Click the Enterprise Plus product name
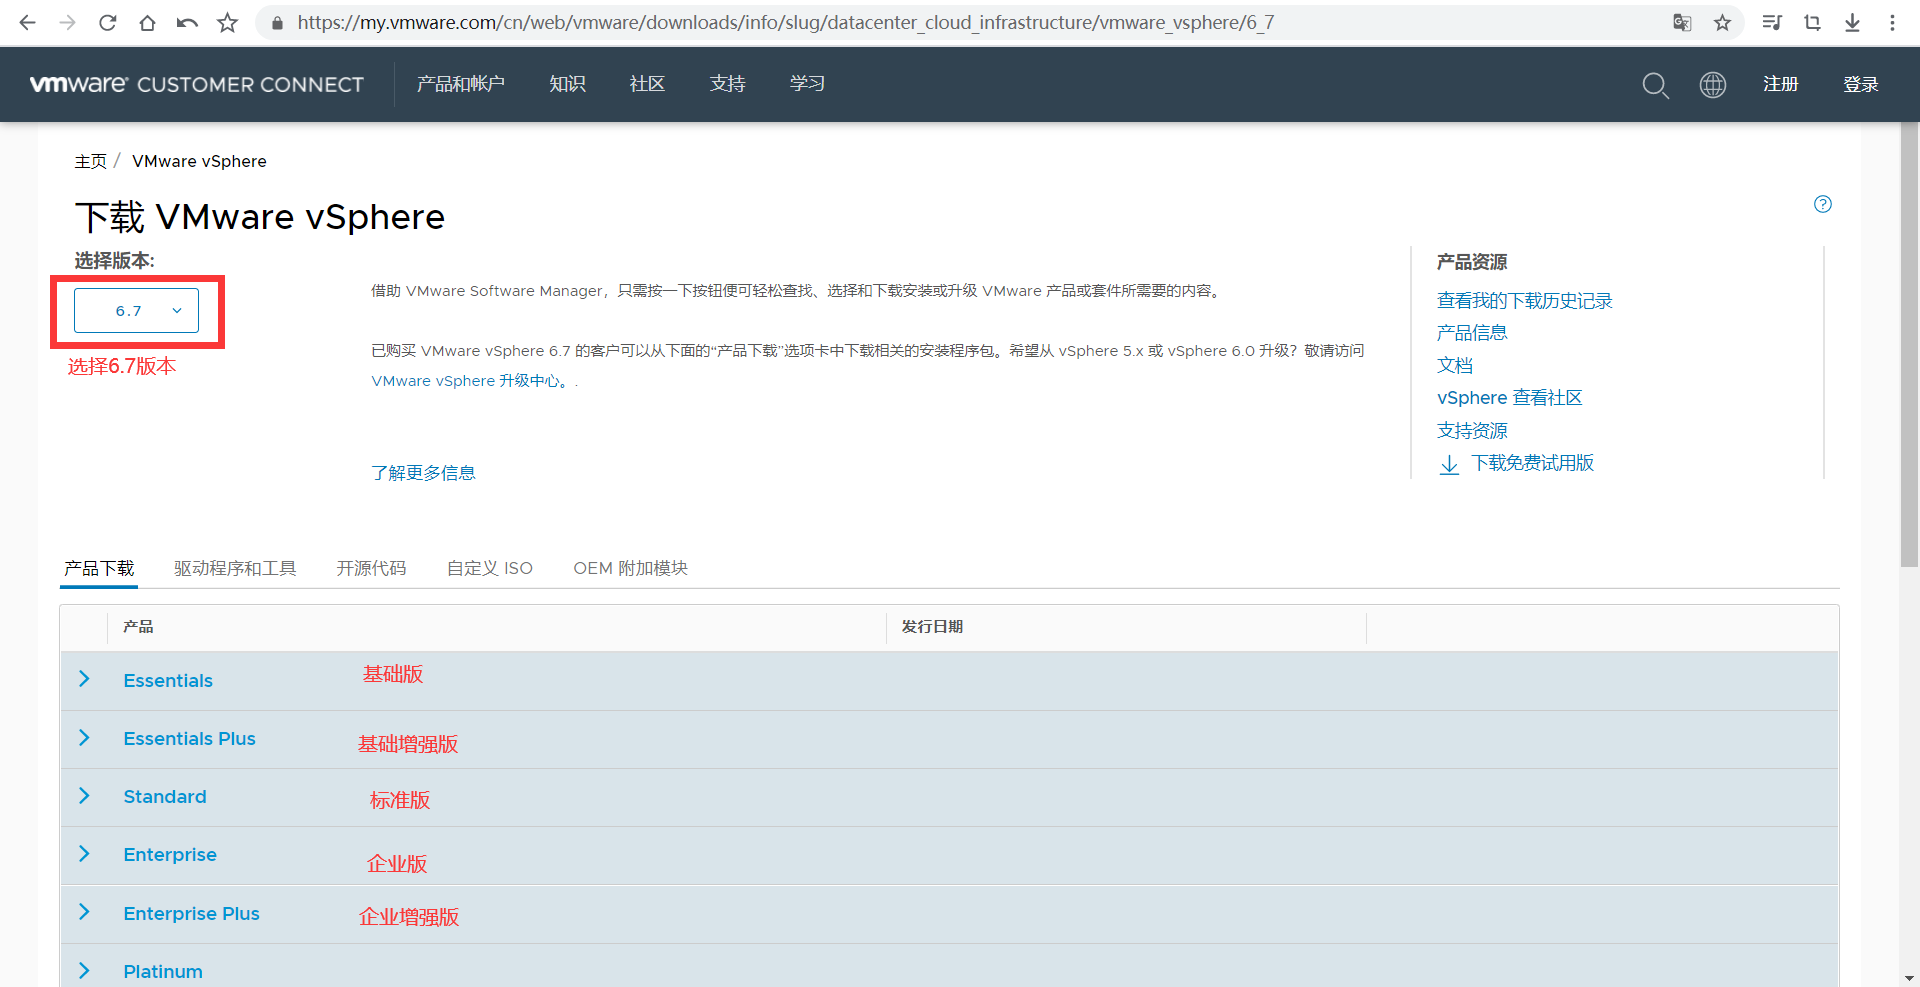Viewport: 1920px width, 987px height. [x=191, y=914]
